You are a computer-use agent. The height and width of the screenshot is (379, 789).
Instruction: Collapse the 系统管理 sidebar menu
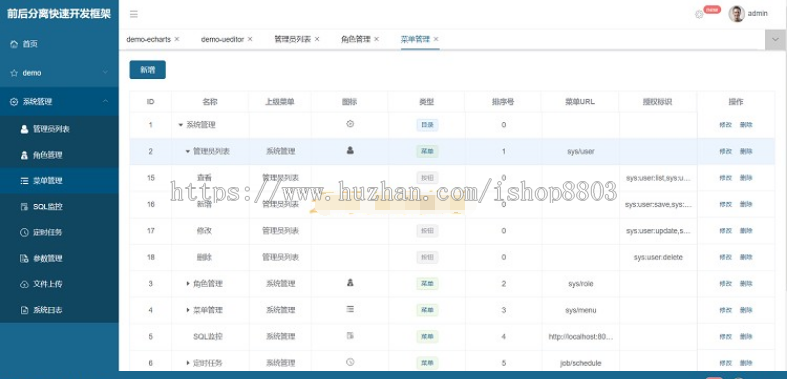click(x=59, y=102)
